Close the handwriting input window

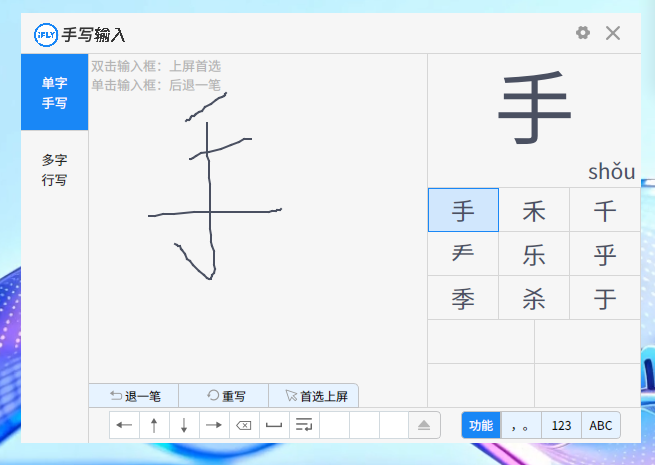click(613, 33)
